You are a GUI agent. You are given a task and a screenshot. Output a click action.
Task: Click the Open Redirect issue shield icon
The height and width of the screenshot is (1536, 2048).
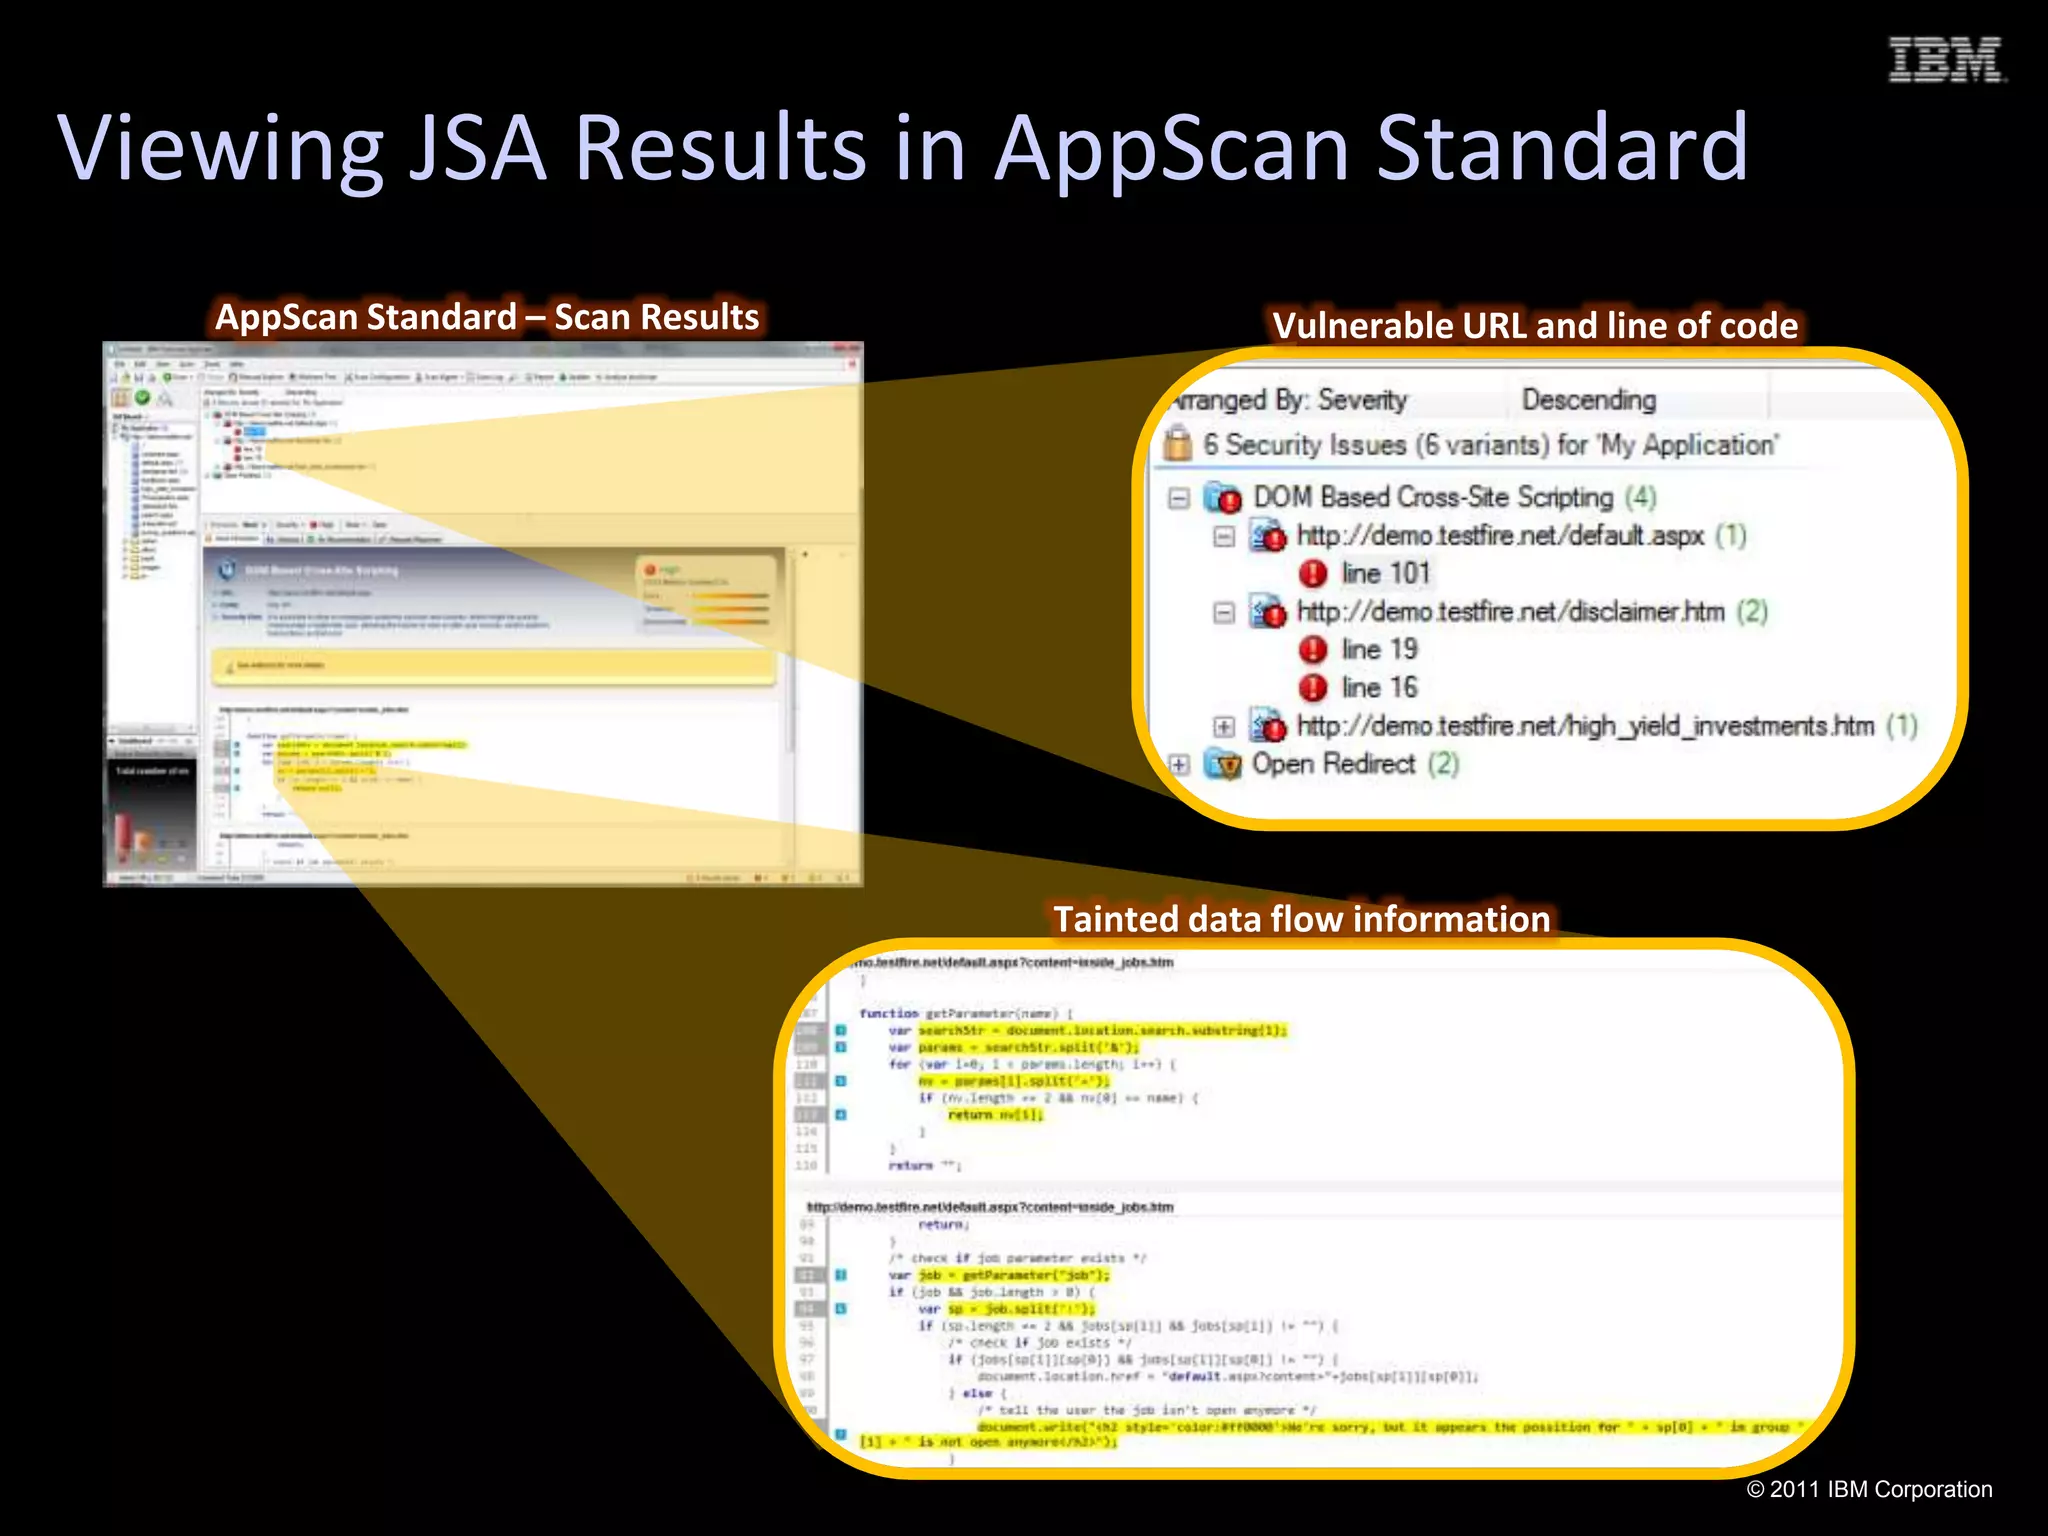1222,765
